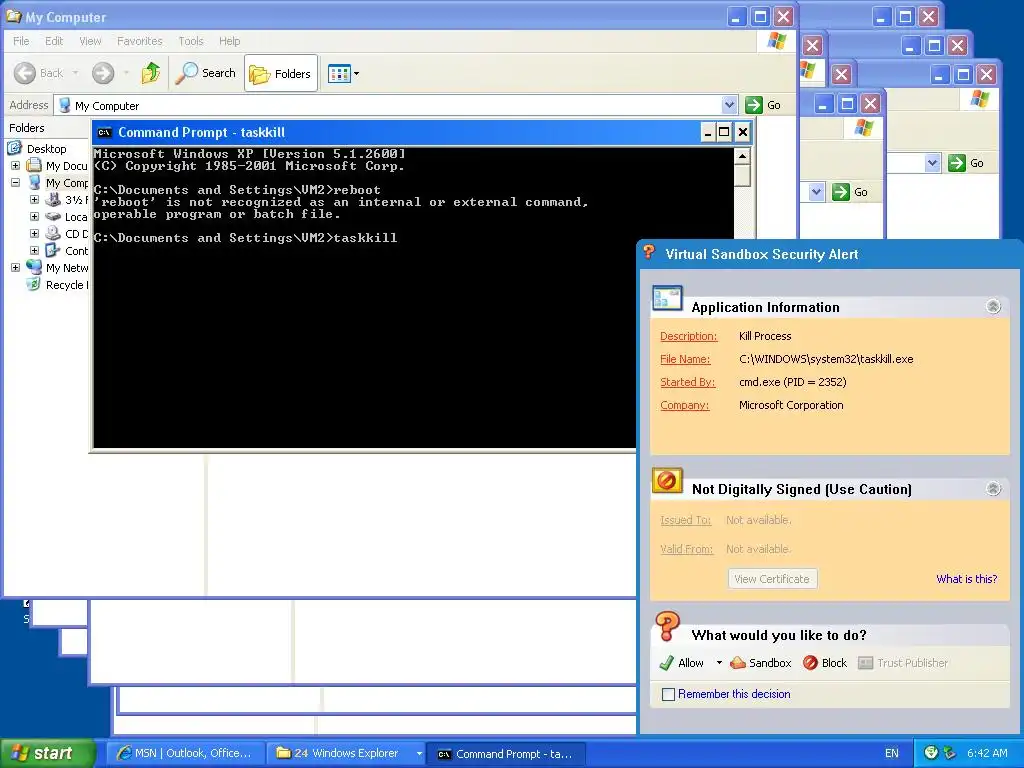The height and width of the screenshot is (768, 1024).
Task: Go up one folder level
Action: (151, 73)
